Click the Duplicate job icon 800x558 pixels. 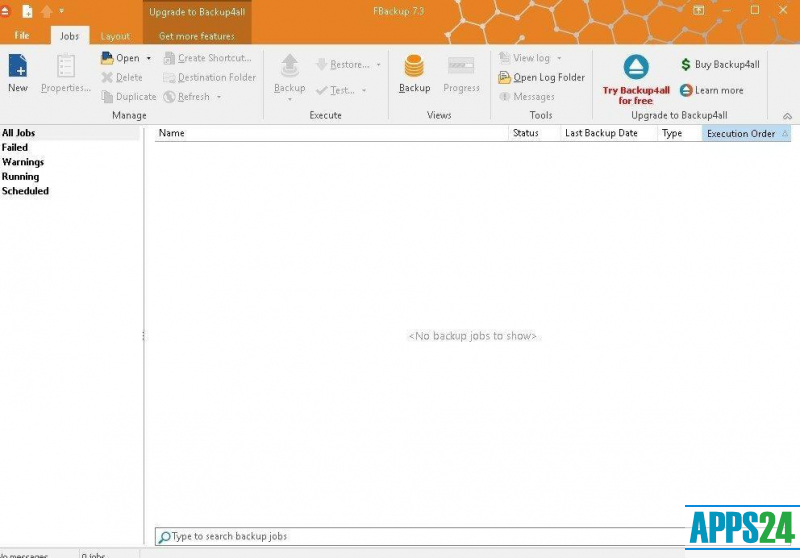(107, 96)
